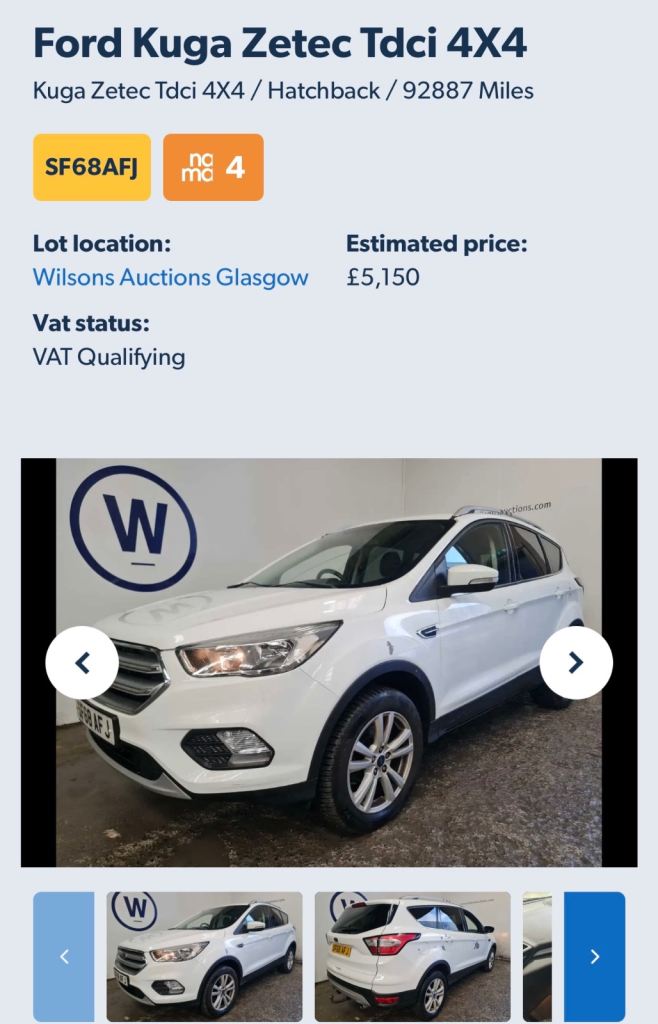Open the partially visible third thumbnail
Viewport: 658px width, 1024px height.
coord(537,956)
